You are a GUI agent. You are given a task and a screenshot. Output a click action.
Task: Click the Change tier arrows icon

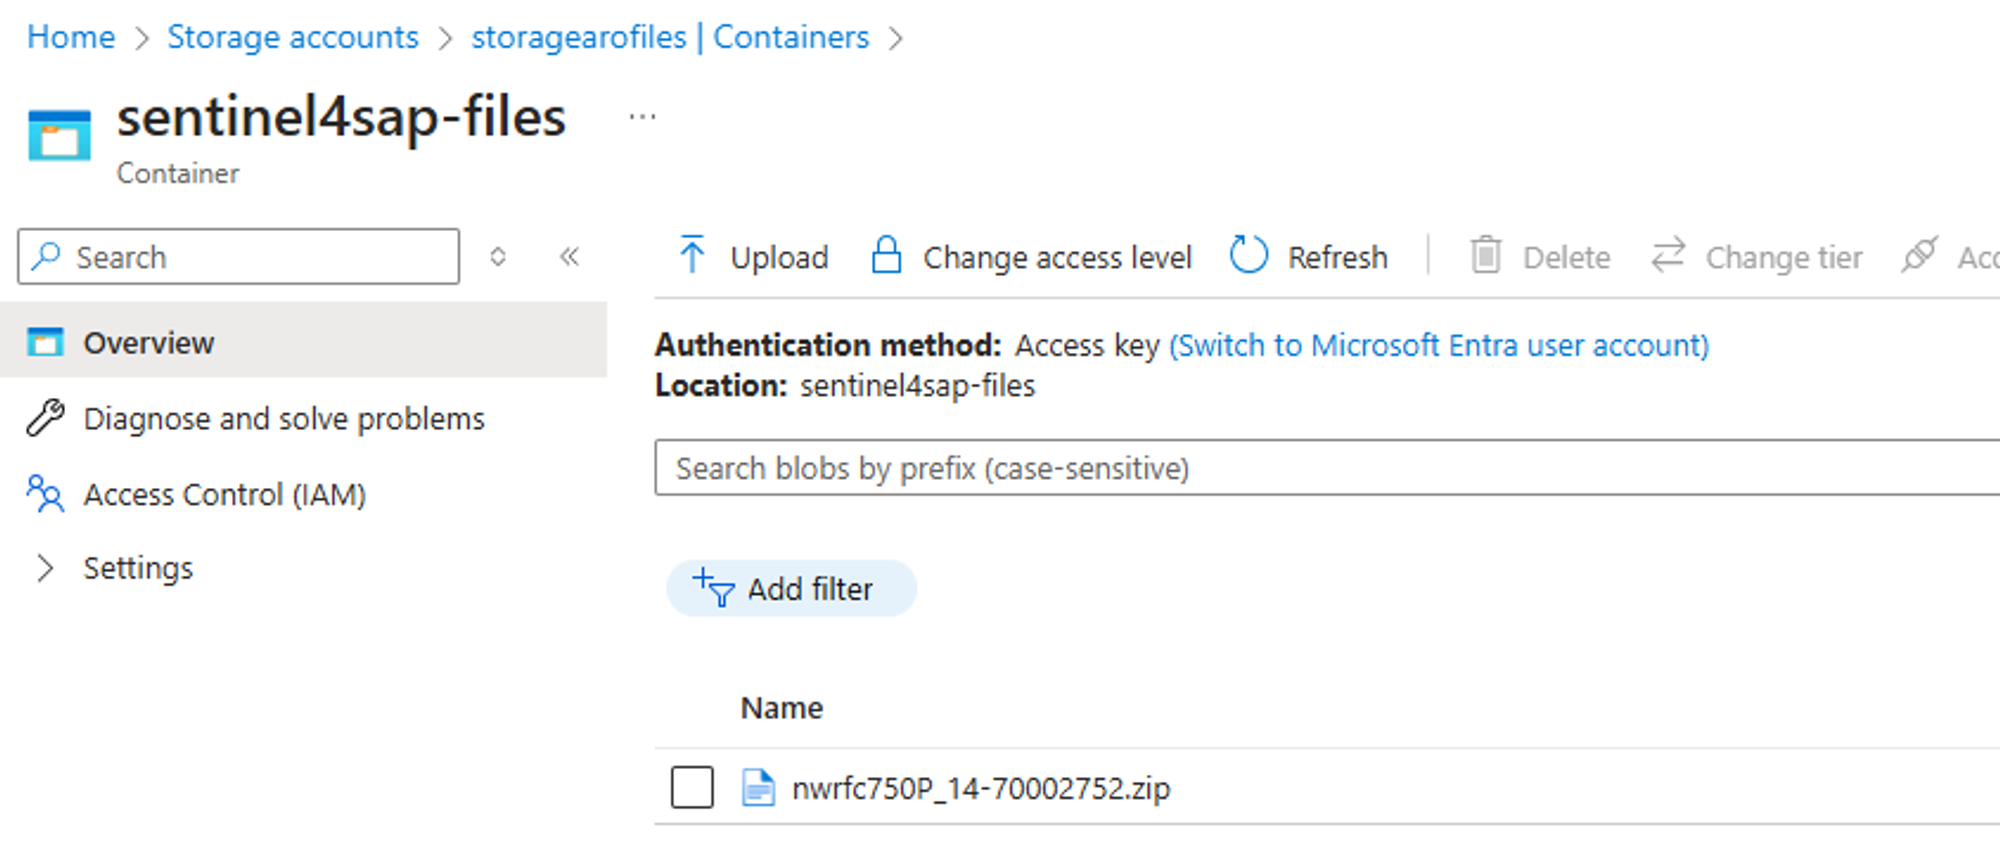click(x=1668, y=256)
